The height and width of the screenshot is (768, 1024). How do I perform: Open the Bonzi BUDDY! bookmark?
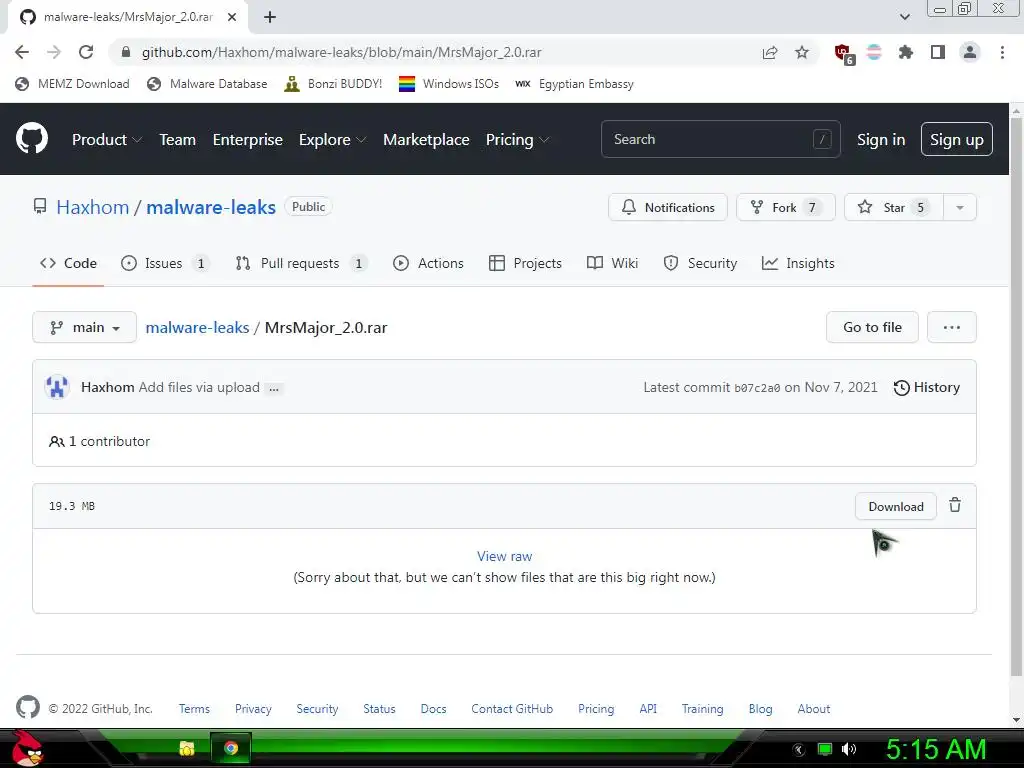(334, 84)
